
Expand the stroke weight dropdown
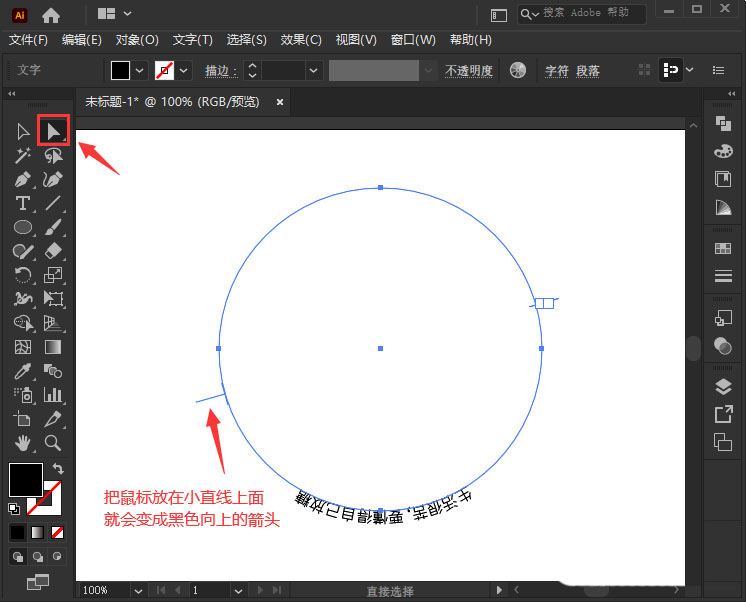point(313,71)
